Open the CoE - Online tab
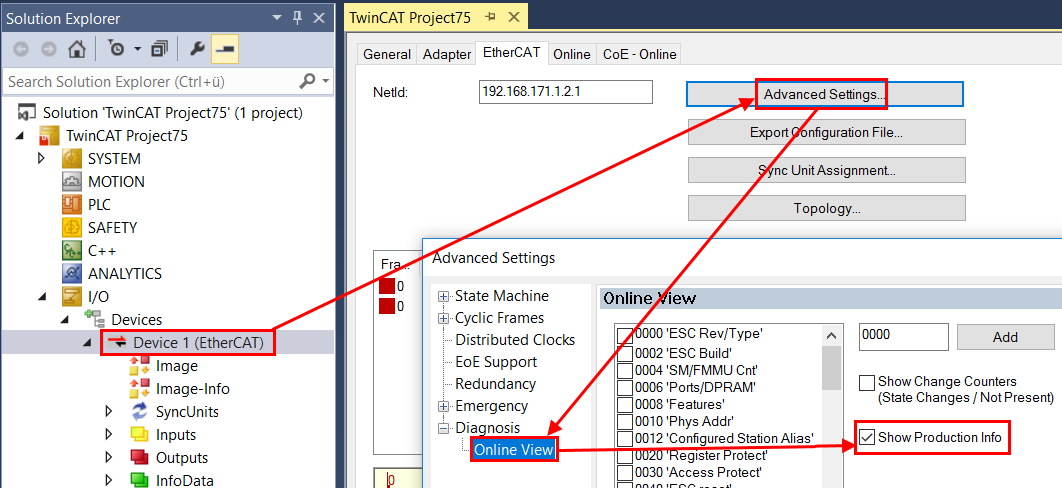1062x488 pixels. click(x=639, y=55)
